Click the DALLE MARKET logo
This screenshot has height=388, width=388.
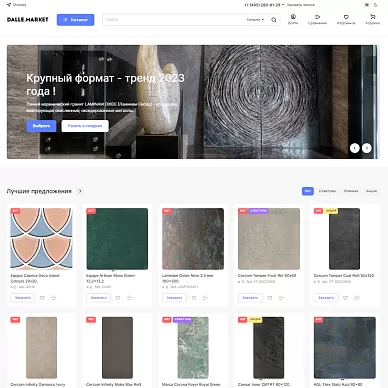pos(28,20)
